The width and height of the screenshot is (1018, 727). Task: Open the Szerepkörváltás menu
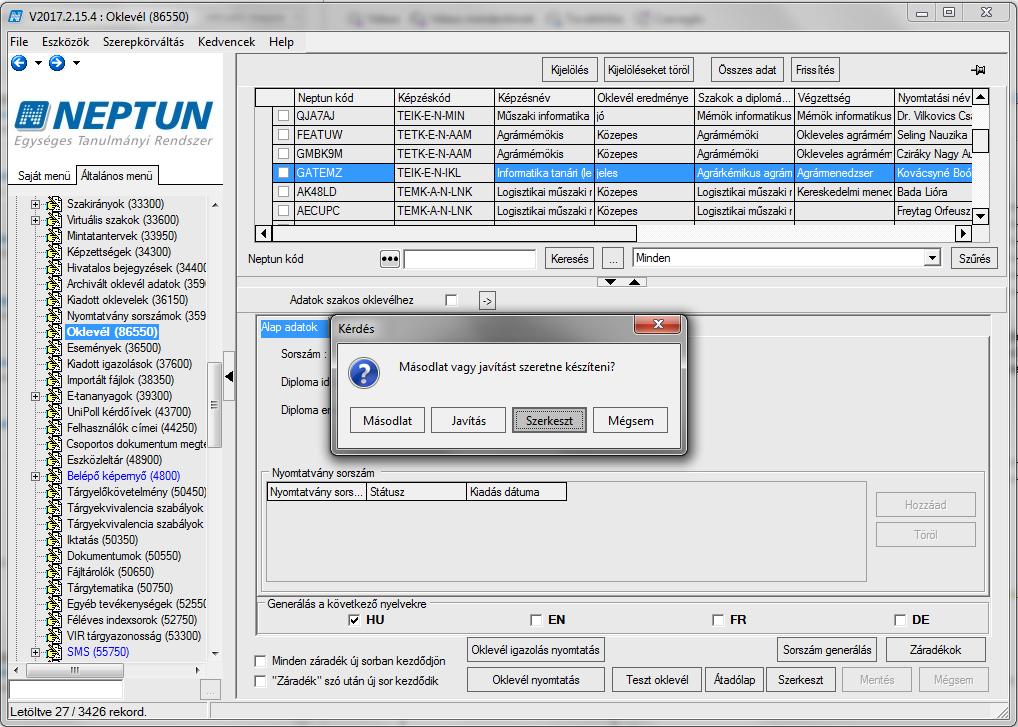[x=143, y=42]
